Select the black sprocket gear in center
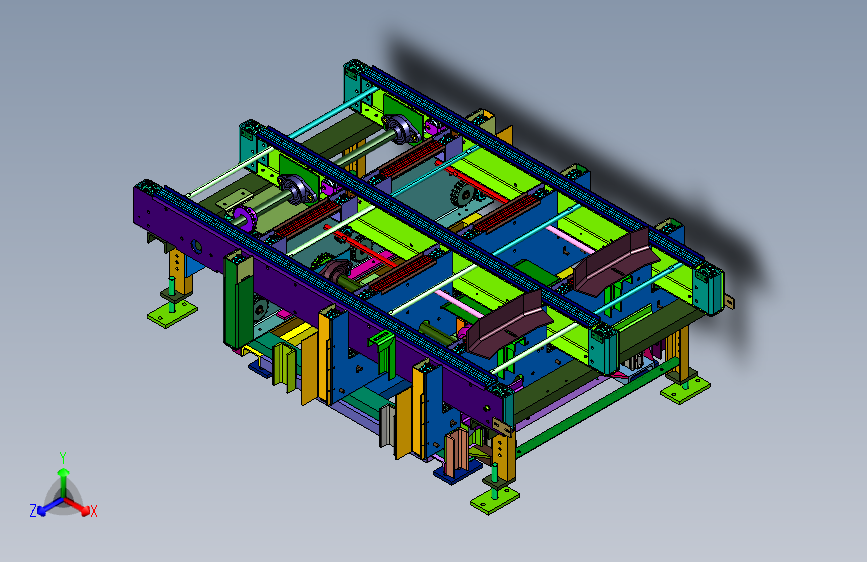This screenshot has height=562, width=867. click(462, 195)
